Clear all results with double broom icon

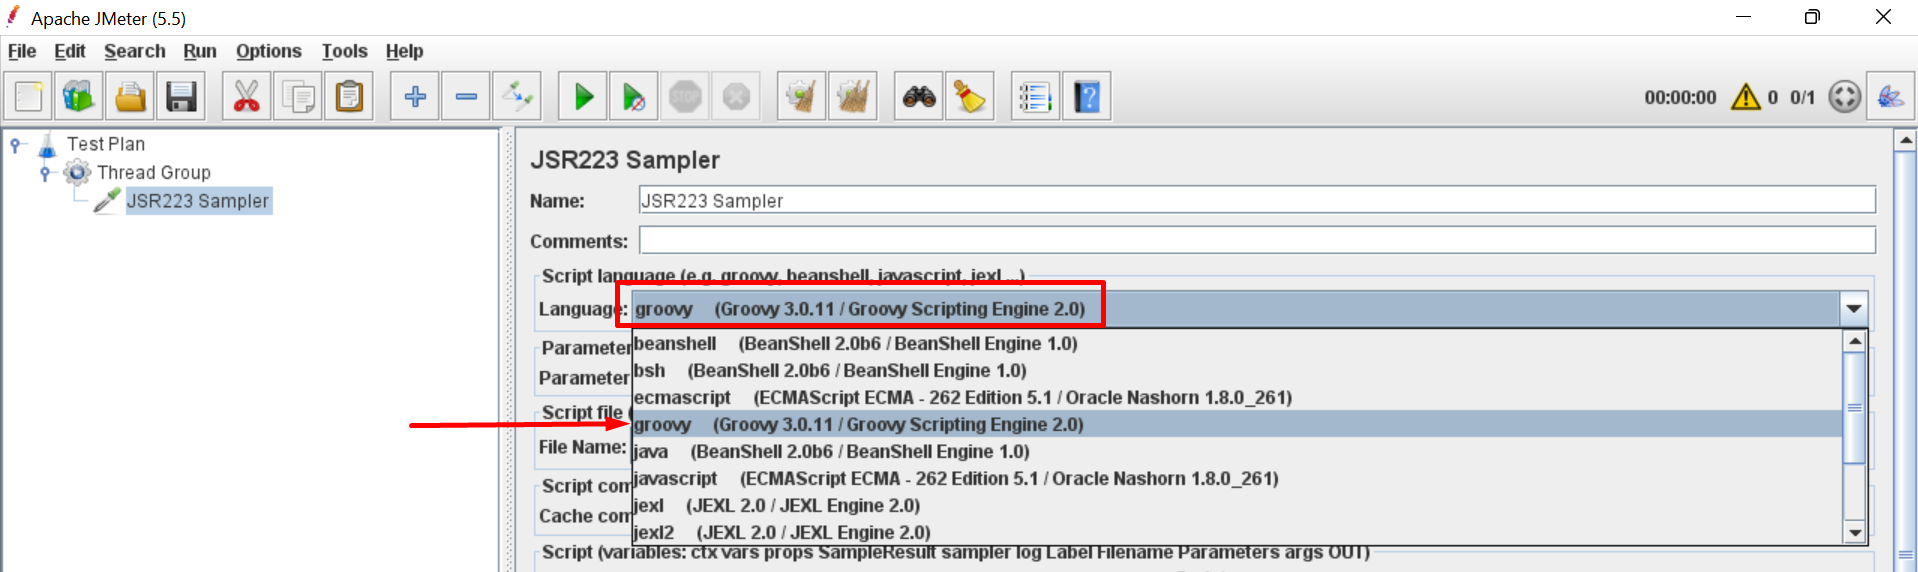[x=853, y=97]
